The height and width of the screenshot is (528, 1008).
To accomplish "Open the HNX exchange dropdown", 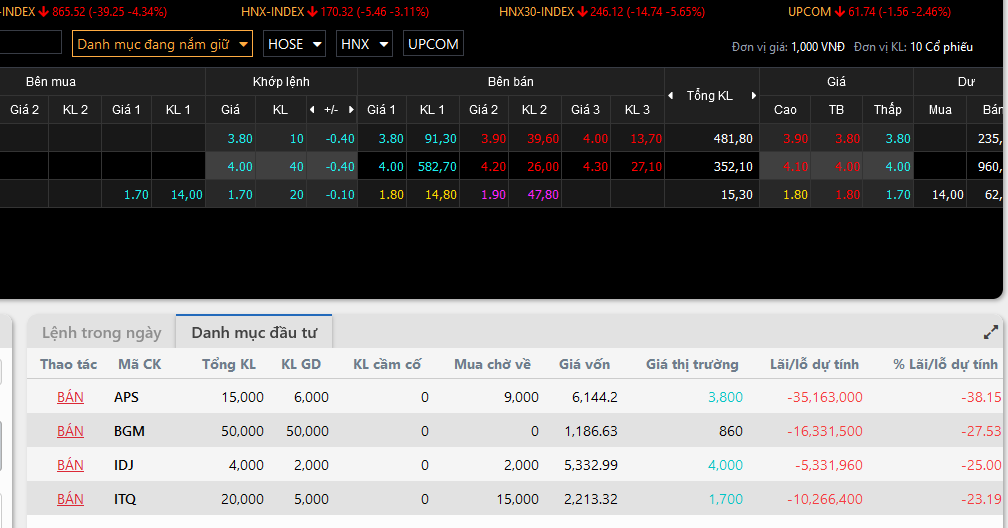I will click(364, 44).
